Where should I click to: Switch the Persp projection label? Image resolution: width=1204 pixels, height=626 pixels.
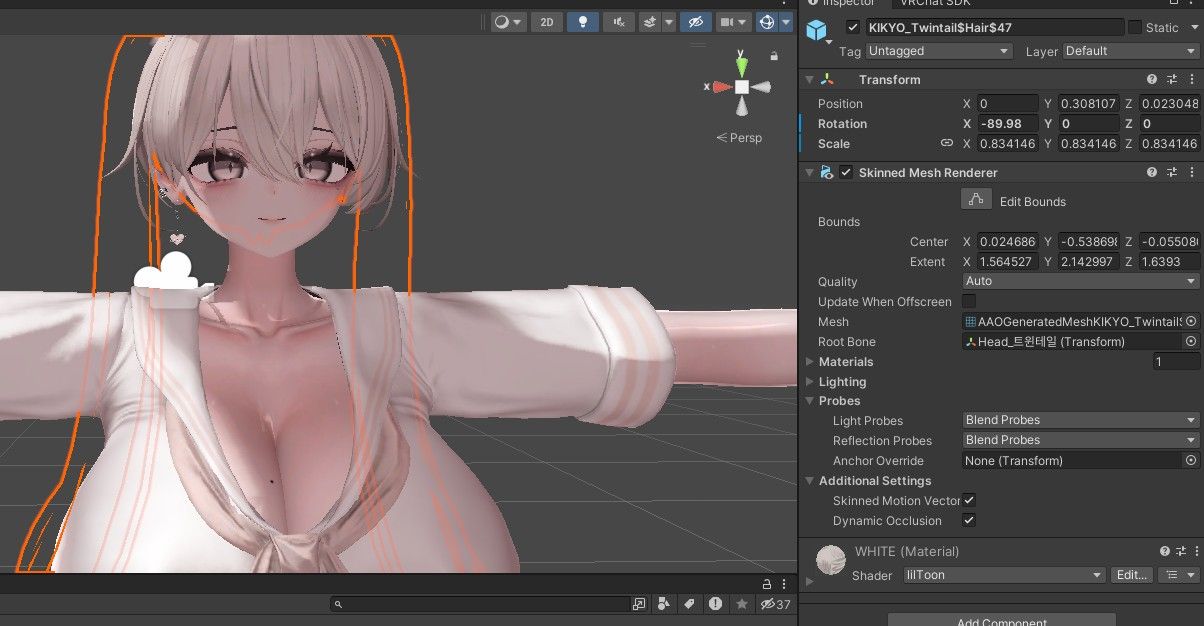[739, 138]
